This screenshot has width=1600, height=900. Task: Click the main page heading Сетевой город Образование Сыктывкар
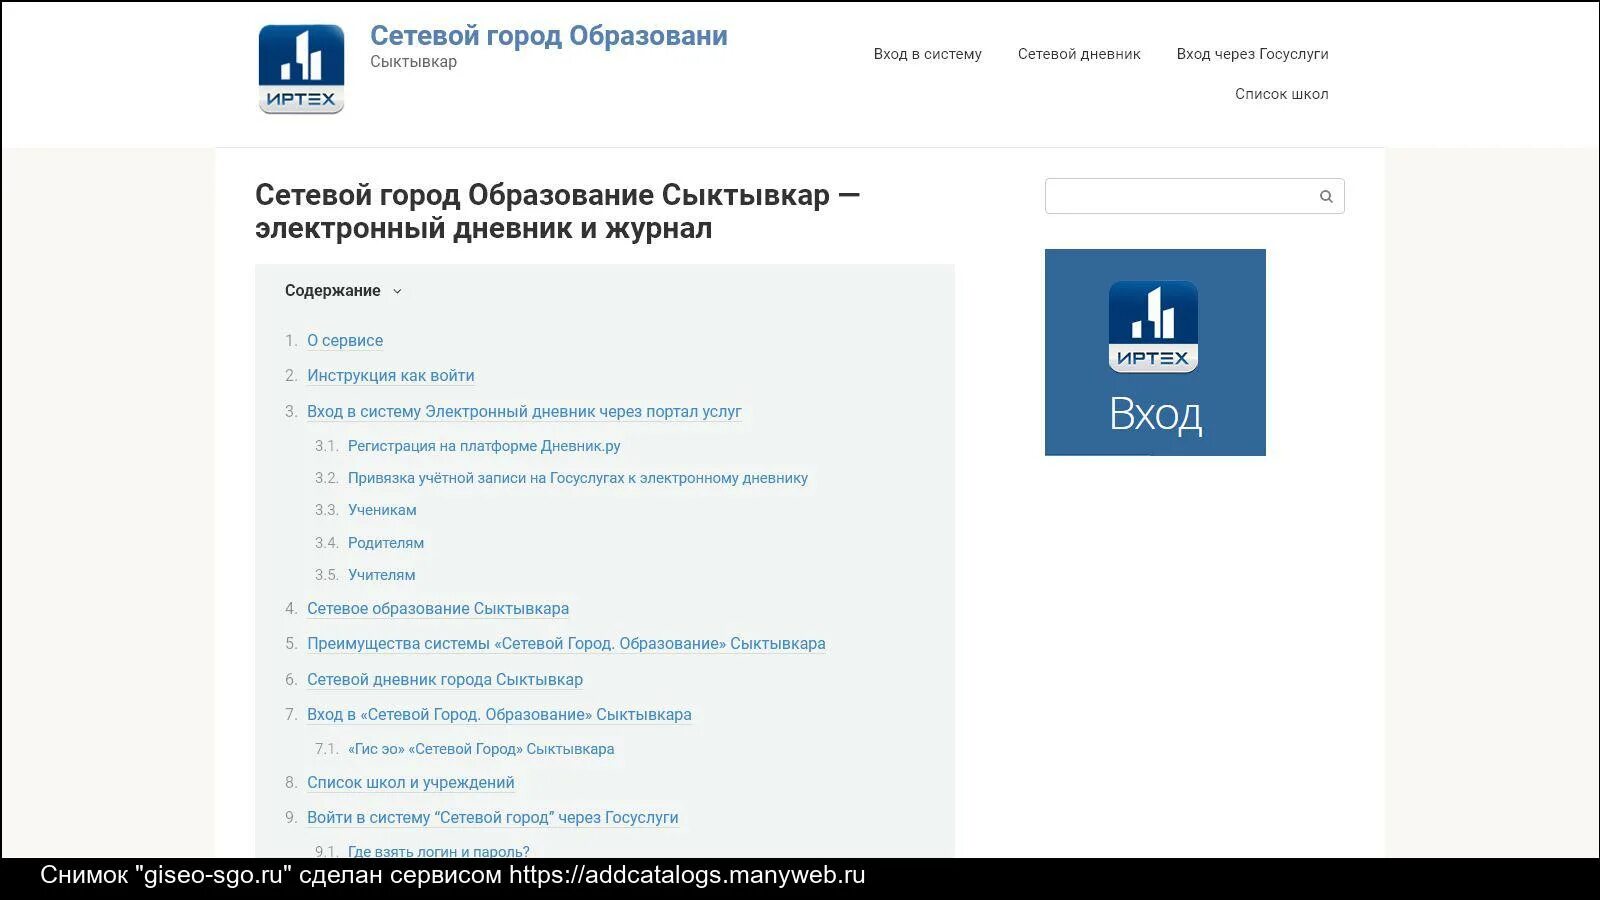(558, 211)
